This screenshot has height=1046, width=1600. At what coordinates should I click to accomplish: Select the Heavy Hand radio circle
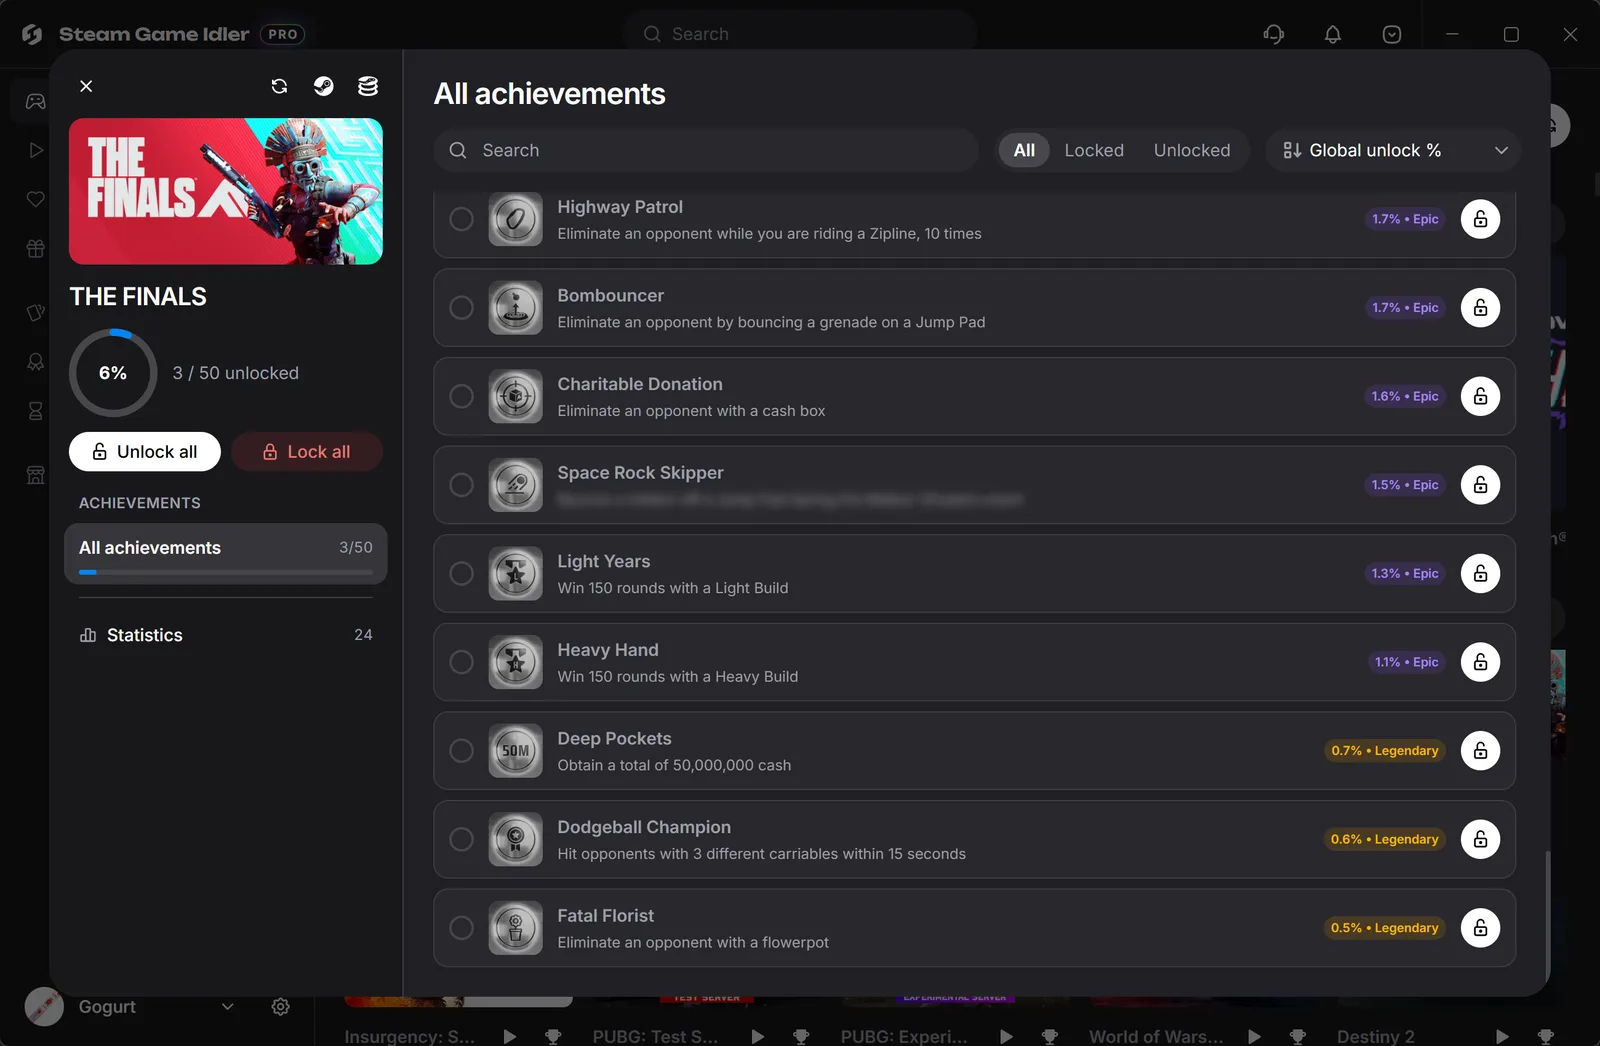click(461, 662)
